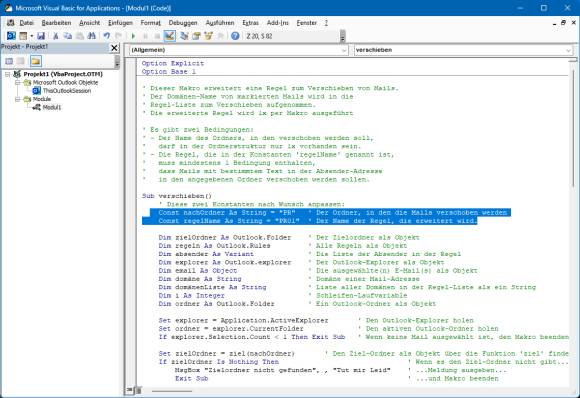
Task: Open the Ansicht menu
Action: pyautogui.click(x=90, y=23)
